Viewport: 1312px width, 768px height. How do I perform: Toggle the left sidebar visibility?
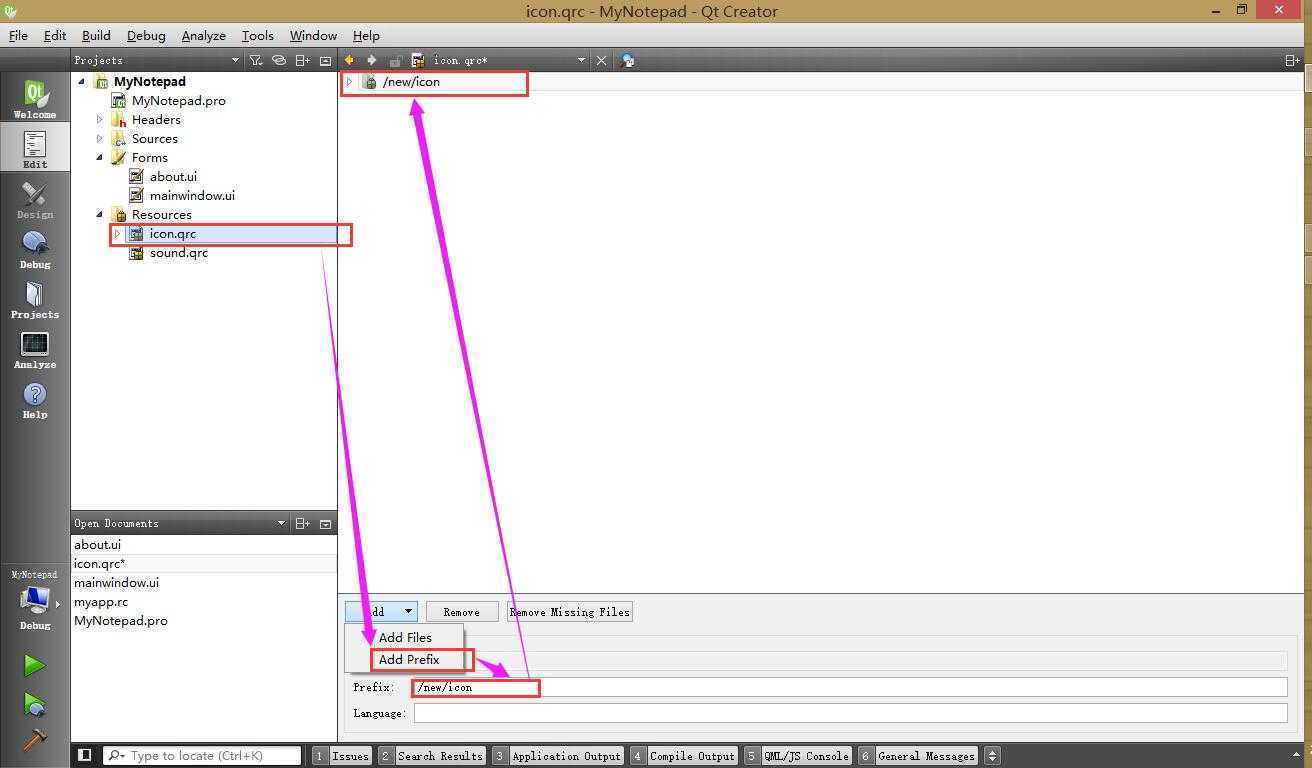[84, 755]
